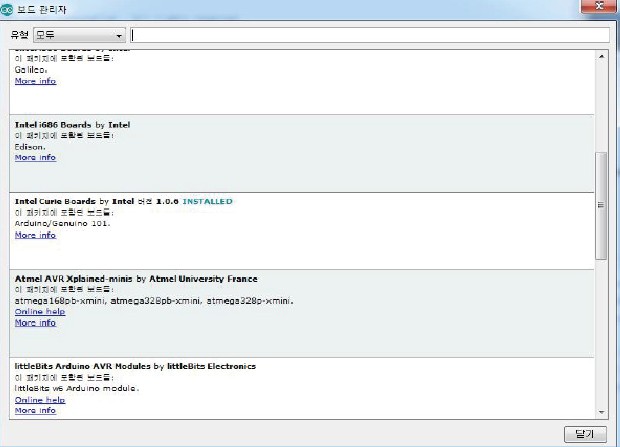Image resolution: width=620 pixels, height=447 pixels.
Task: Open Online help for littleBits Arduino modules
Action: (x=40, y=400)
